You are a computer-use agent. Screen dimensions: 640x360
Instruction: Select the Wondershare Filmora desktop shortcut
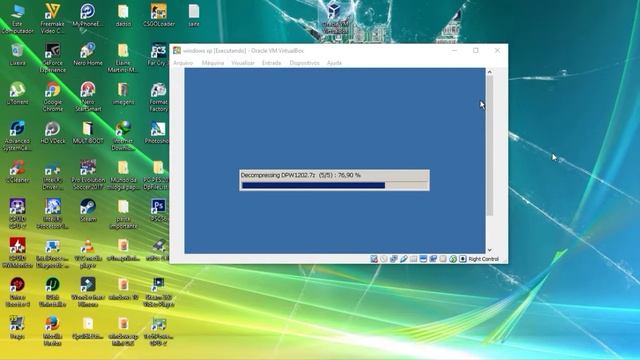click(88, 292)
